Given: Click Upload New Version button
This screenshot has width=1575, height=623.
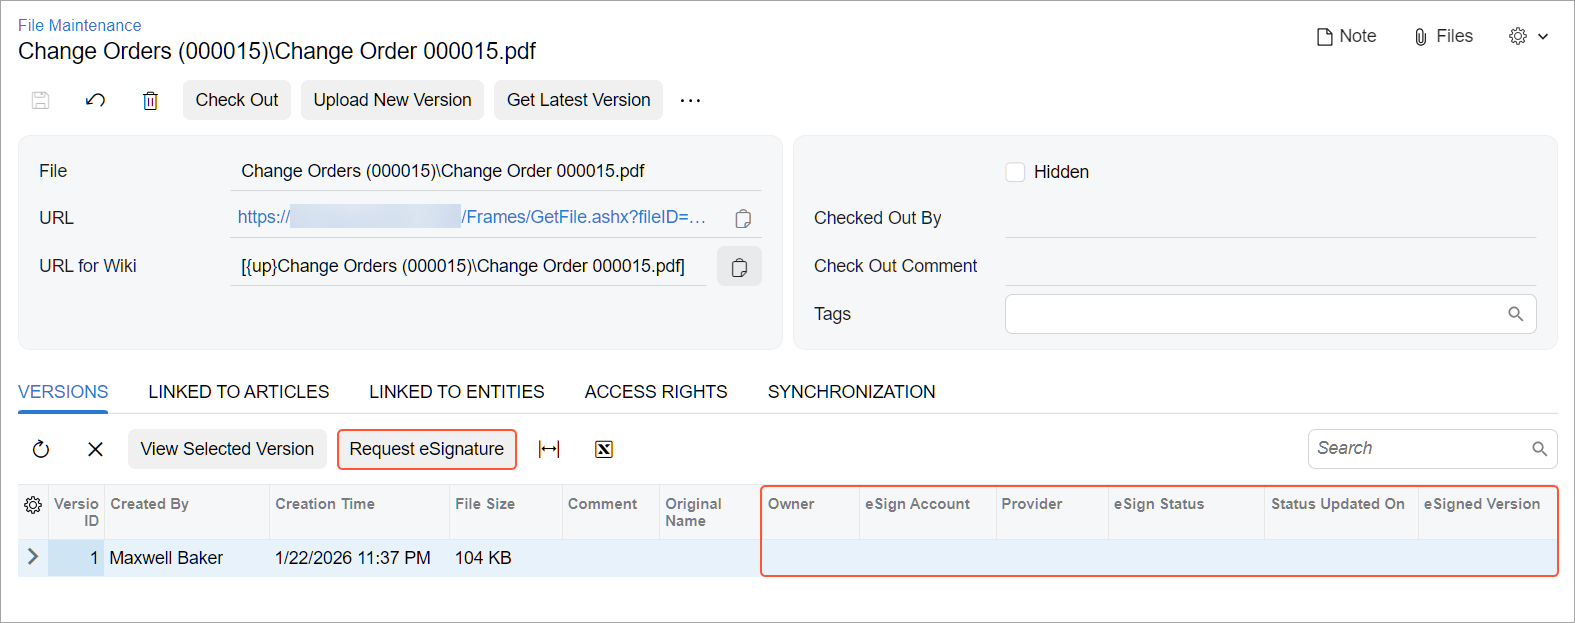Looking at the screenshot, I should 393,100.
